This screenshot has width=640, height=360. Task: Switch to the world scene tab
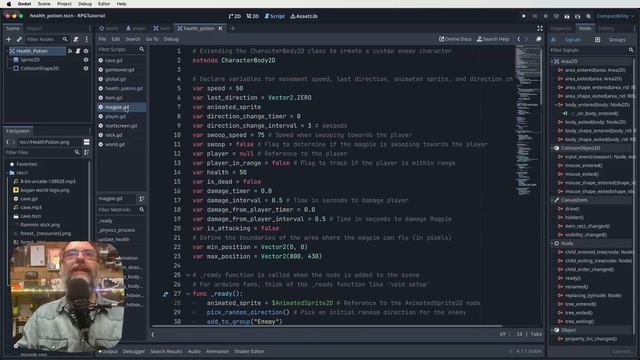(x=109, y=29)
